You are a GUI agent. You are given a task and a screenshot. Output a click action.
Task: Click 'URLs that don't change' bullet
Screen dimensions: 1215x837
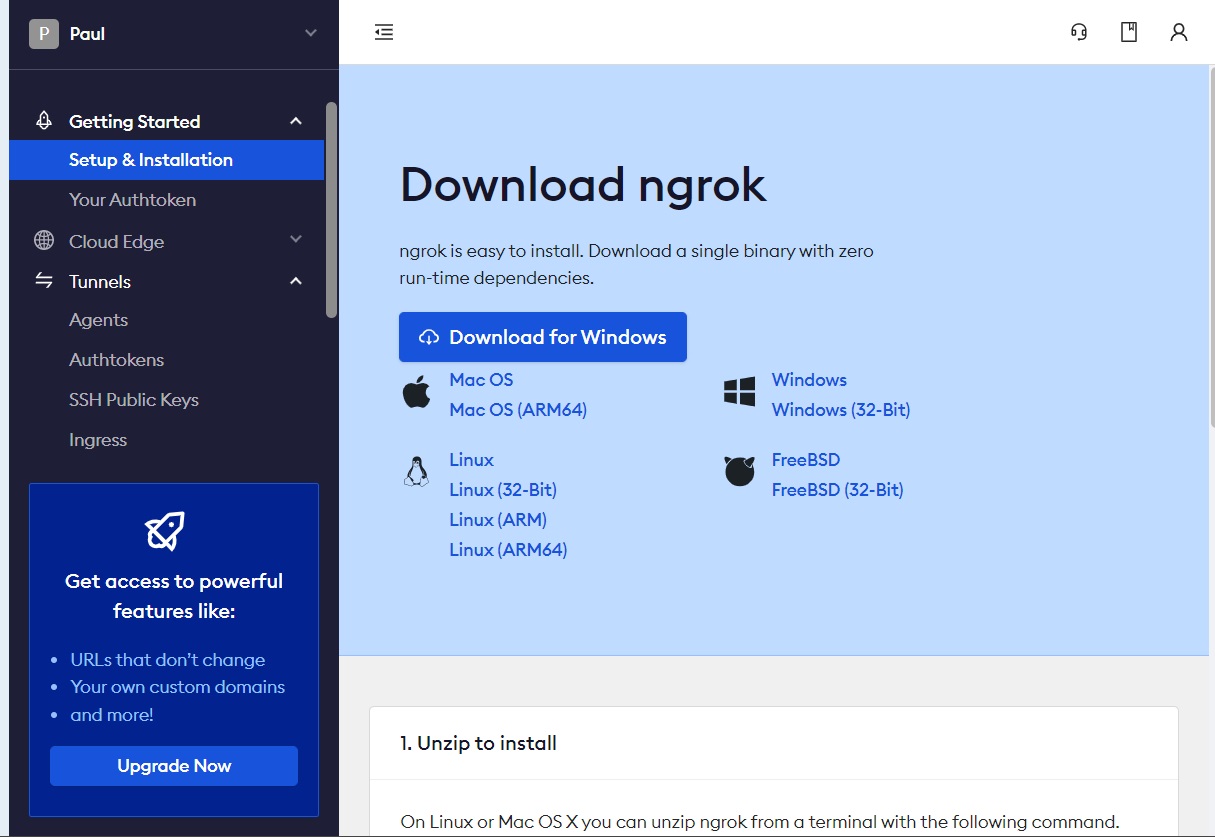pyautogui.click(x=168, y=660)
